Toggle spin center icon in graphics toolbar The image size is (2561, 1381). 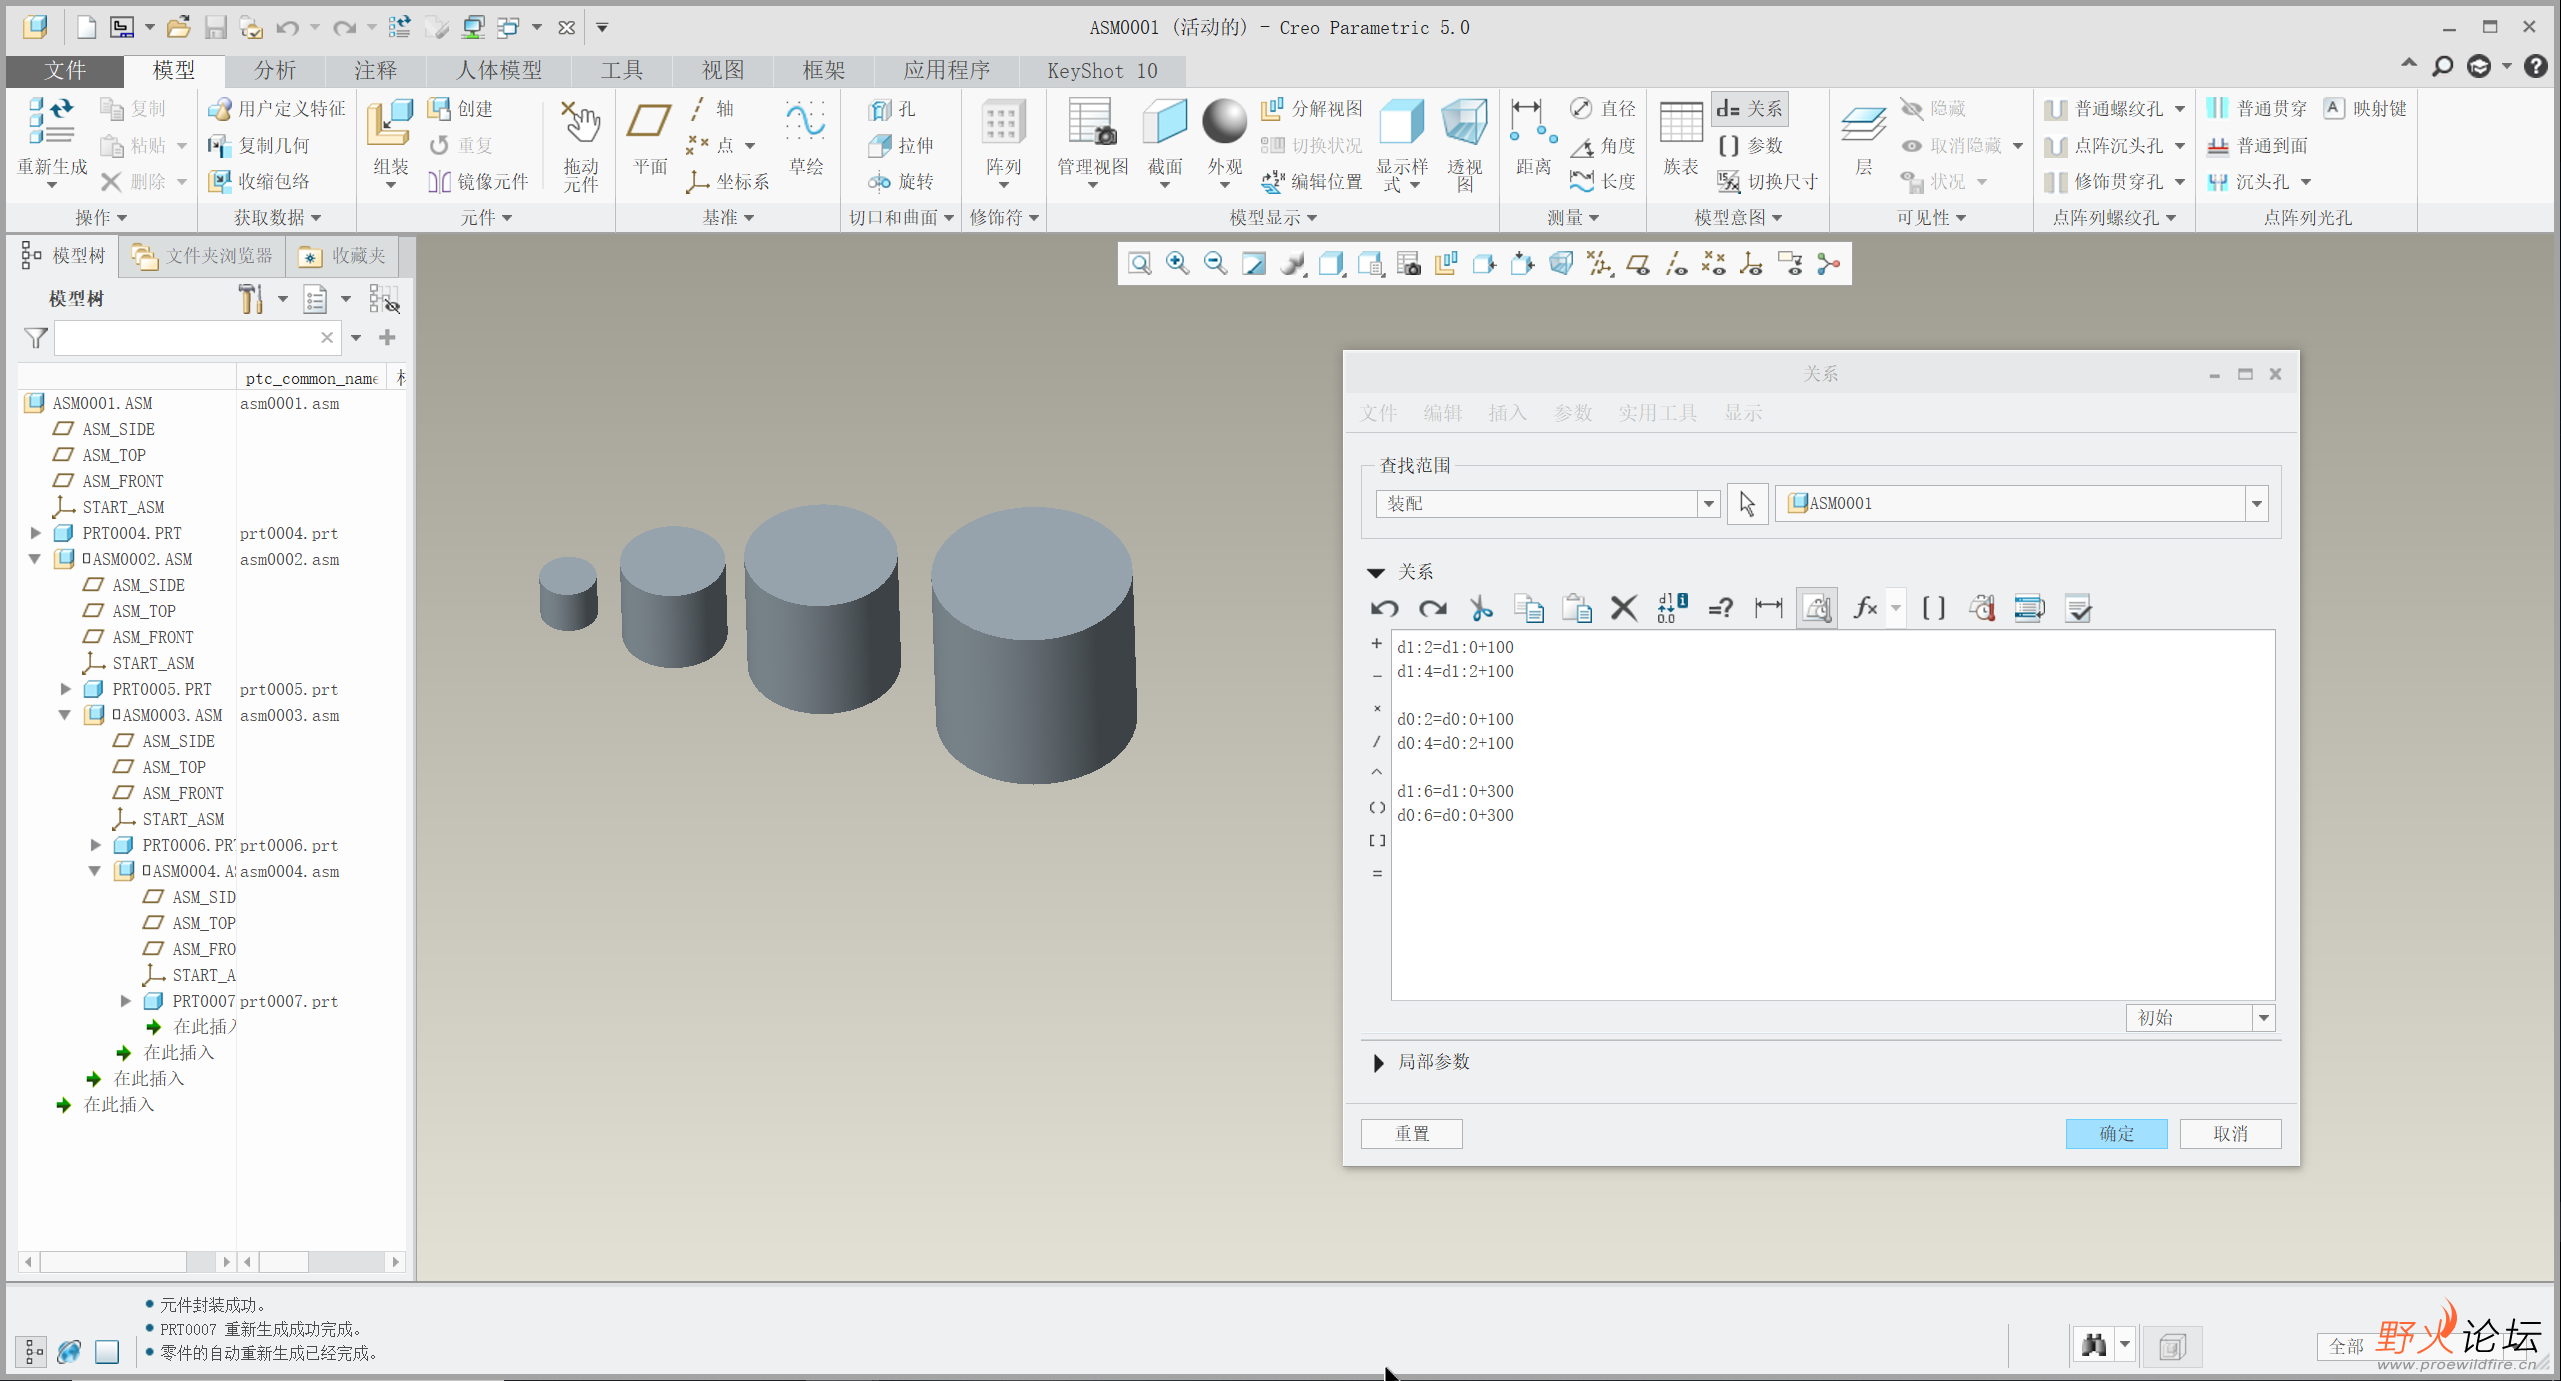[x=1828, y=263]
